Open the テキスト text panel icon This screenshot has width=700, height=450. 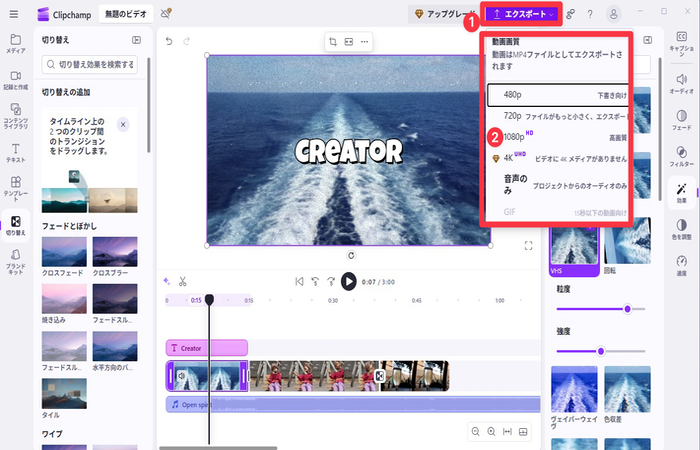(16, 152)
